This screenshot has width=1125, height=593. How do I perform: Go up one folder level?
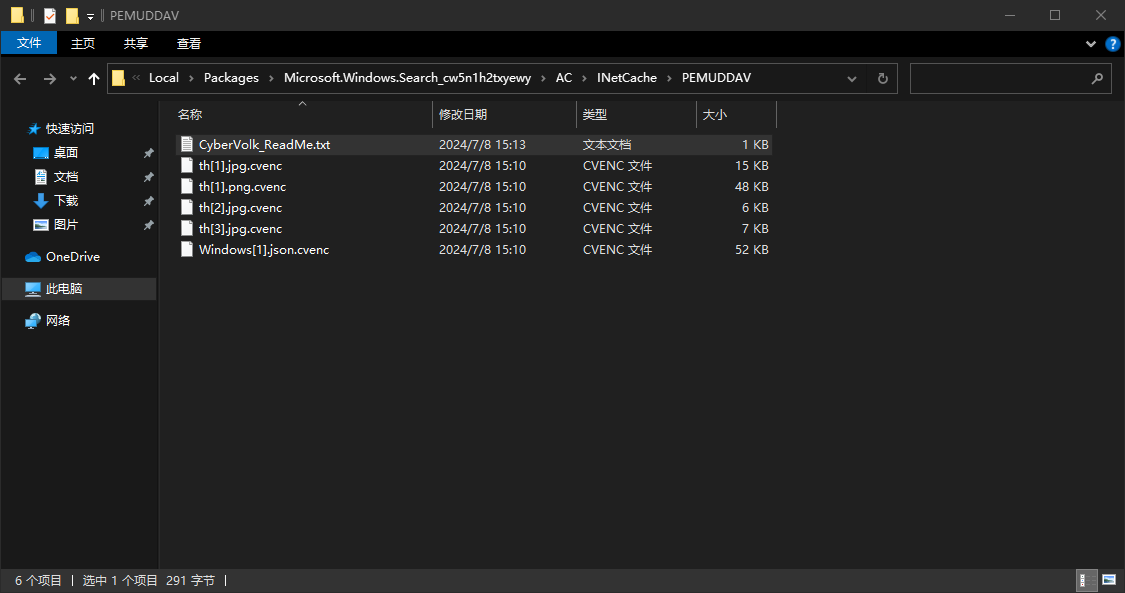coord(93,79)
